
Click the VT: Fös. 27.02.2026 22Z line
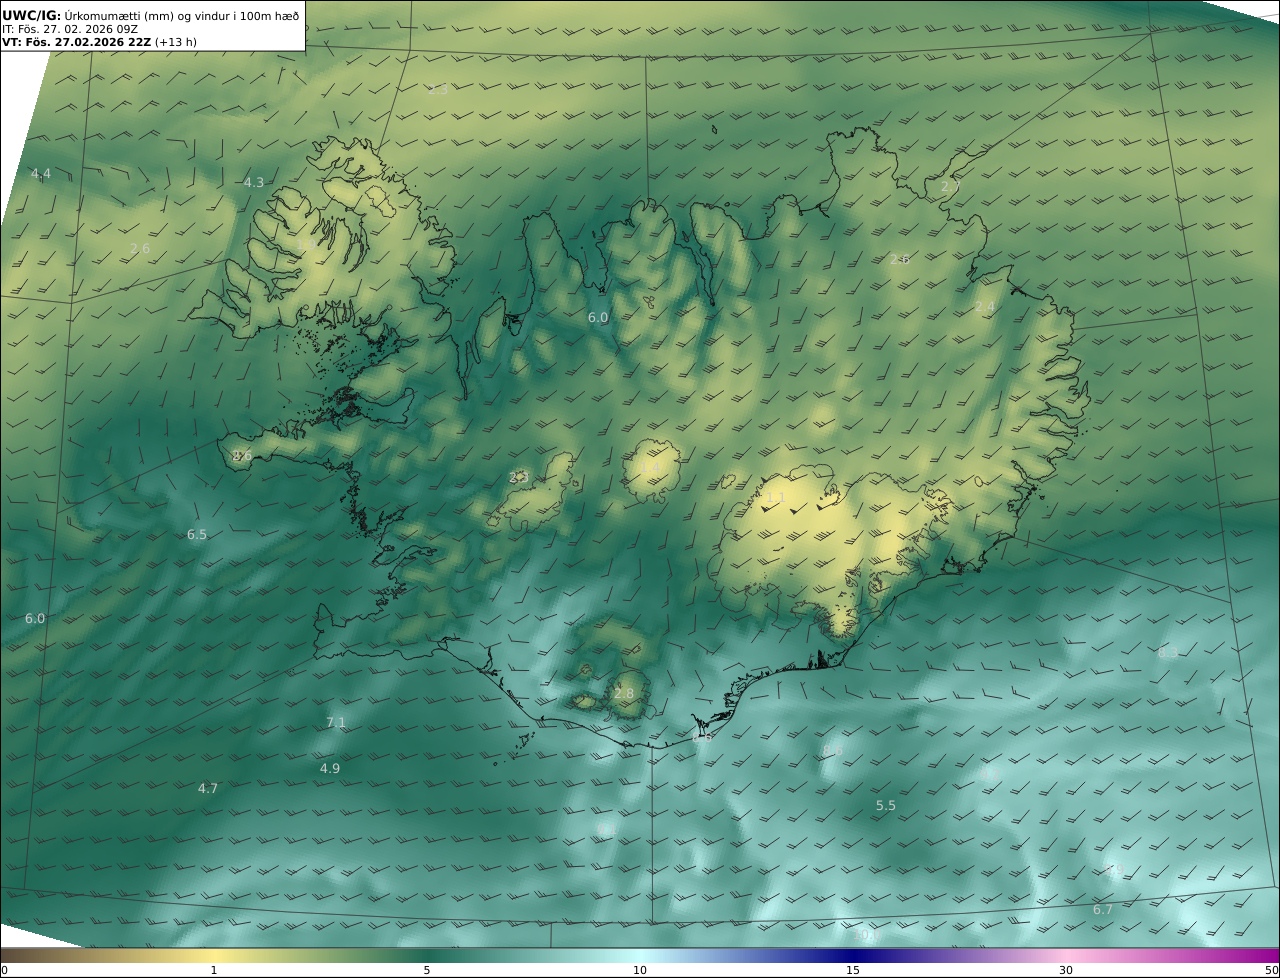tap(100, 42)
